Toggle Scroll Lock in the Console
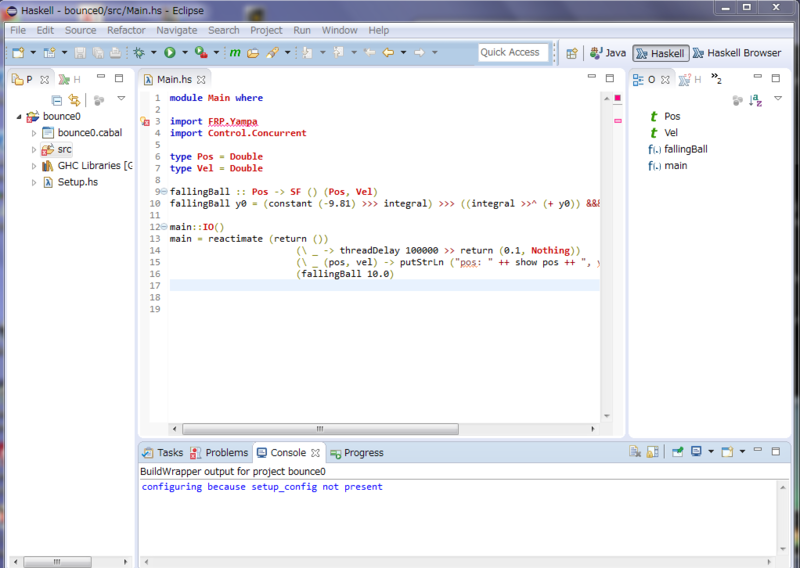Screen dimensions: 800x568 (x=652, y=452)
